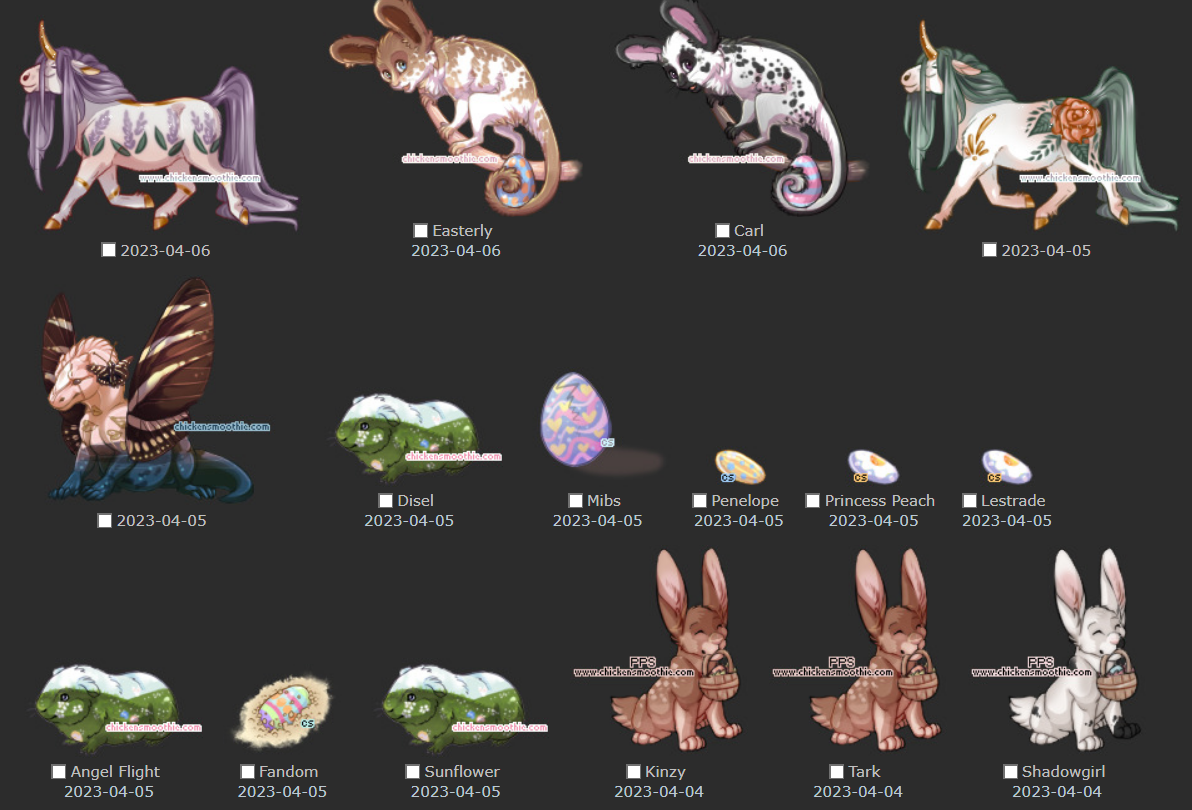Click the 2023-04-06 date under Carl
This screenshot has height=810, width=1192.
tap(743, 250)
